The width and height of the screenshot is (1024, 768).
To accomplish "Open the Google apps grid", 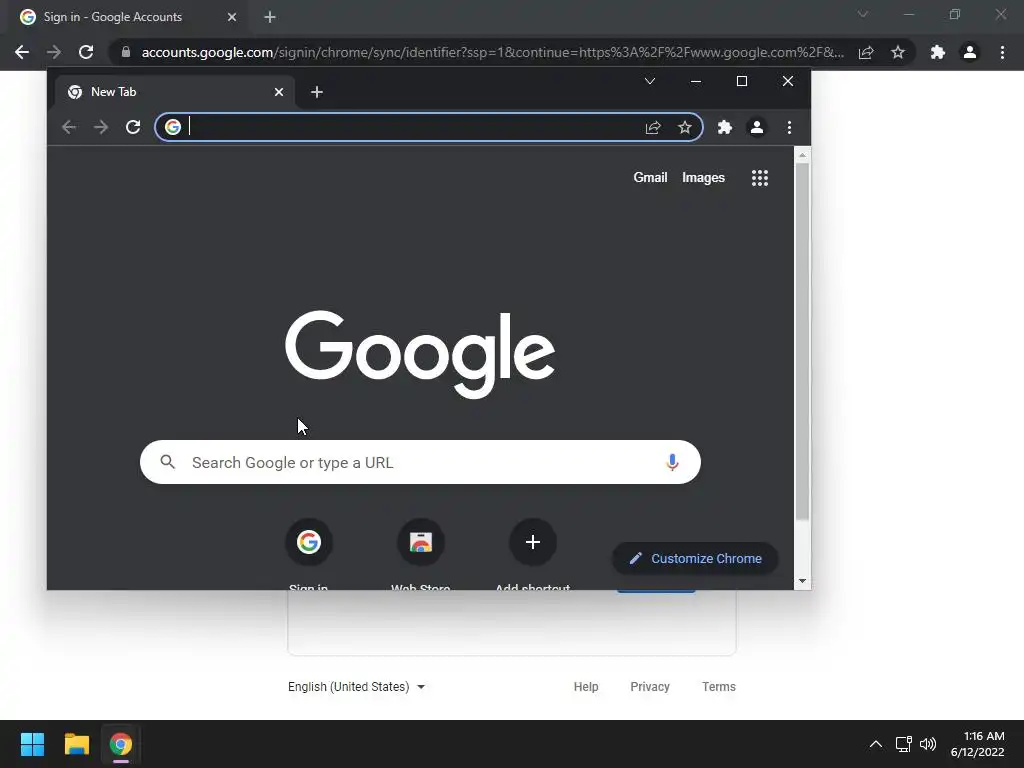I will [x=760, y=178].
